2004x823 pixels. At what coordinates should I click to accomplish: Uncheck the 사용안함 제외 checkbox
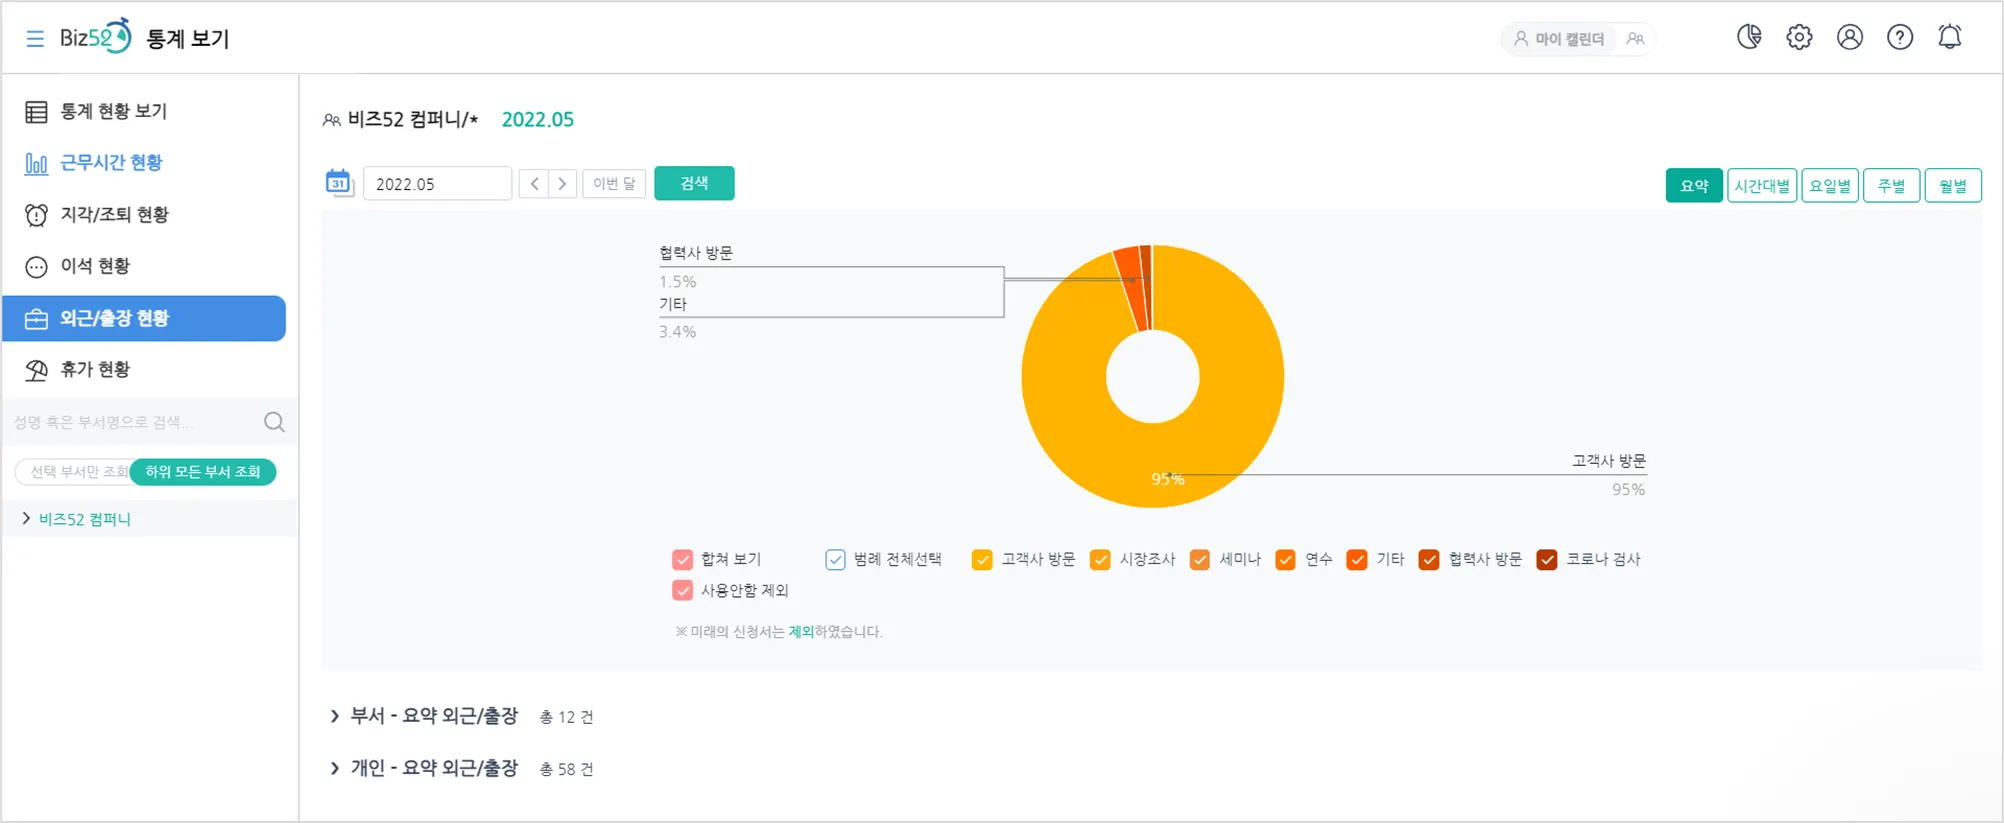point(683,590)
